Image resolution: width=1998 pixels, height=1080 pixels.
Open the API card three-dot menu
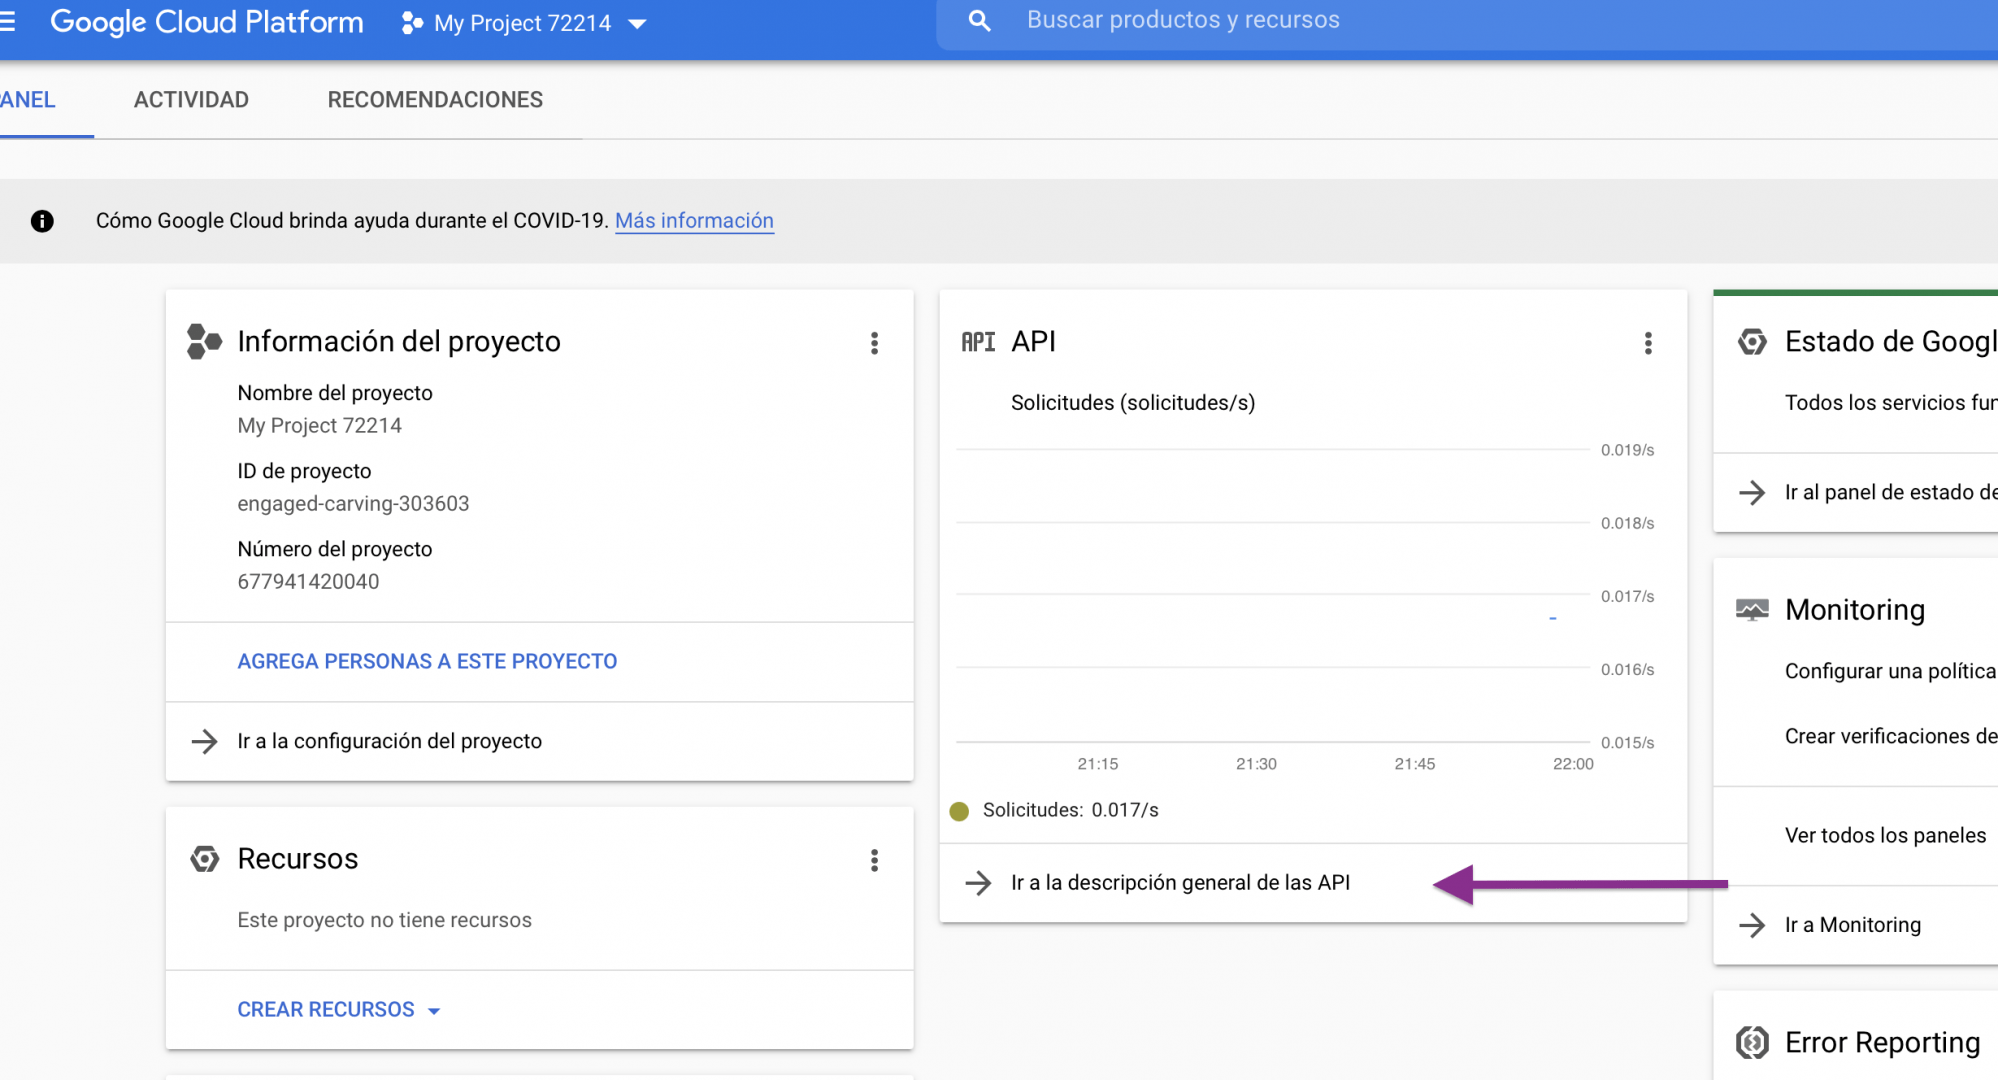coord(1648,343)
